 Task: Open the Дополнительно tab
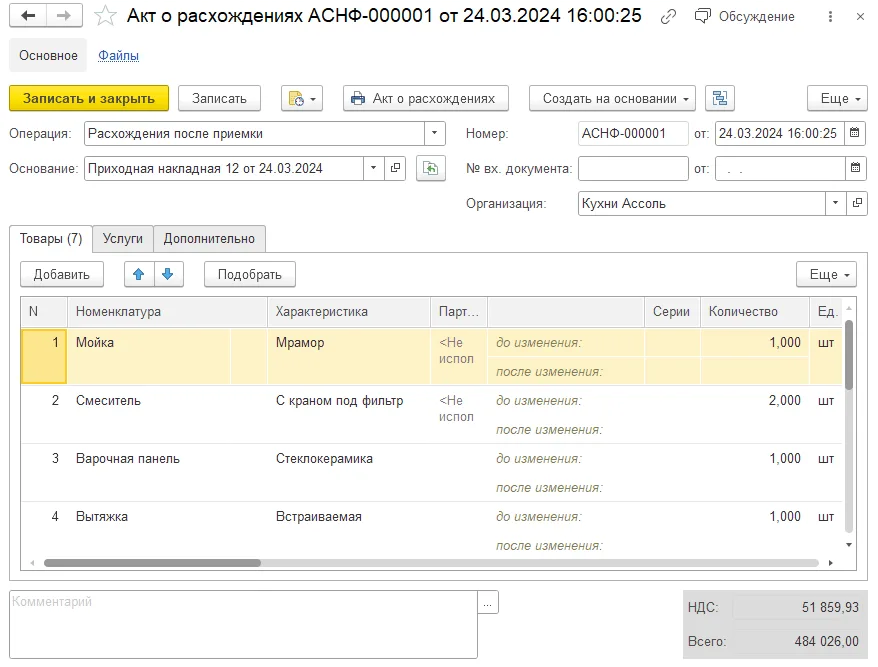click(x=209, y=239)
